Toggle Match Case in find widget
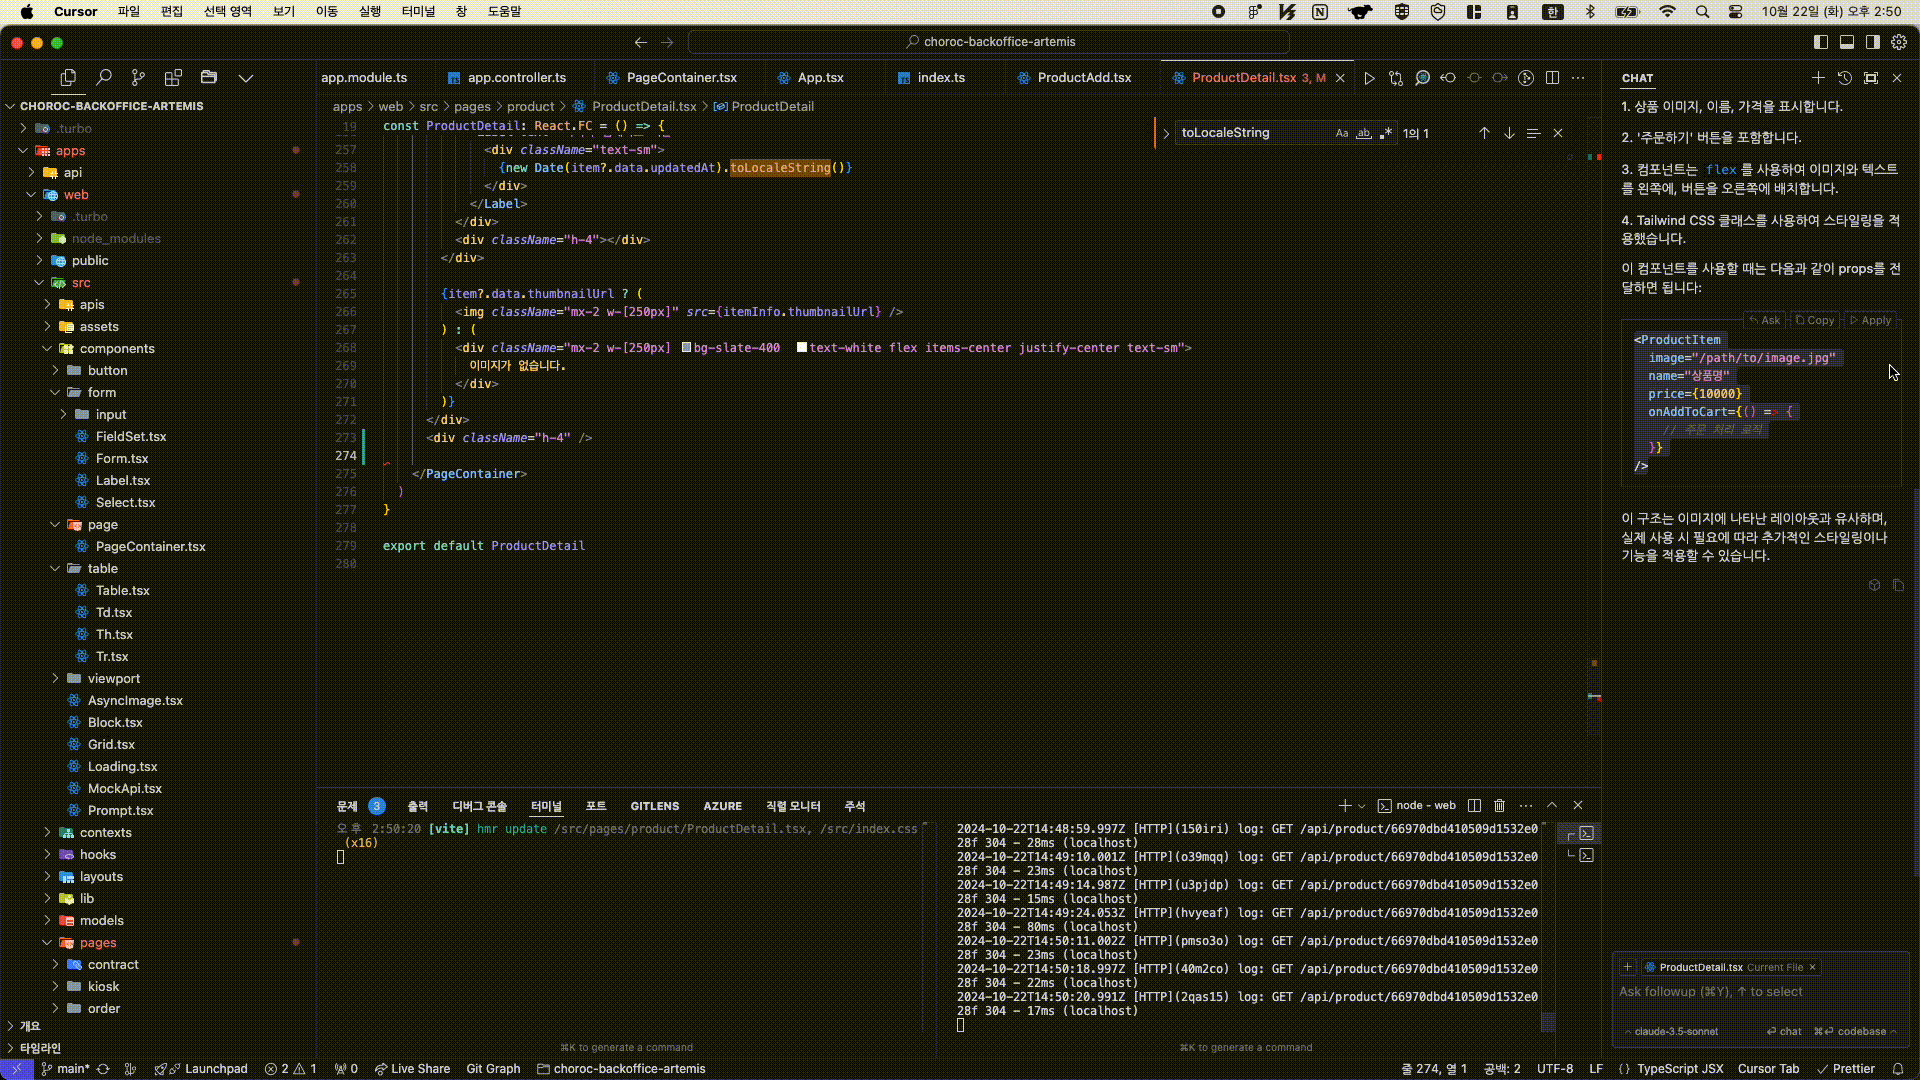 coord(1342,133)
